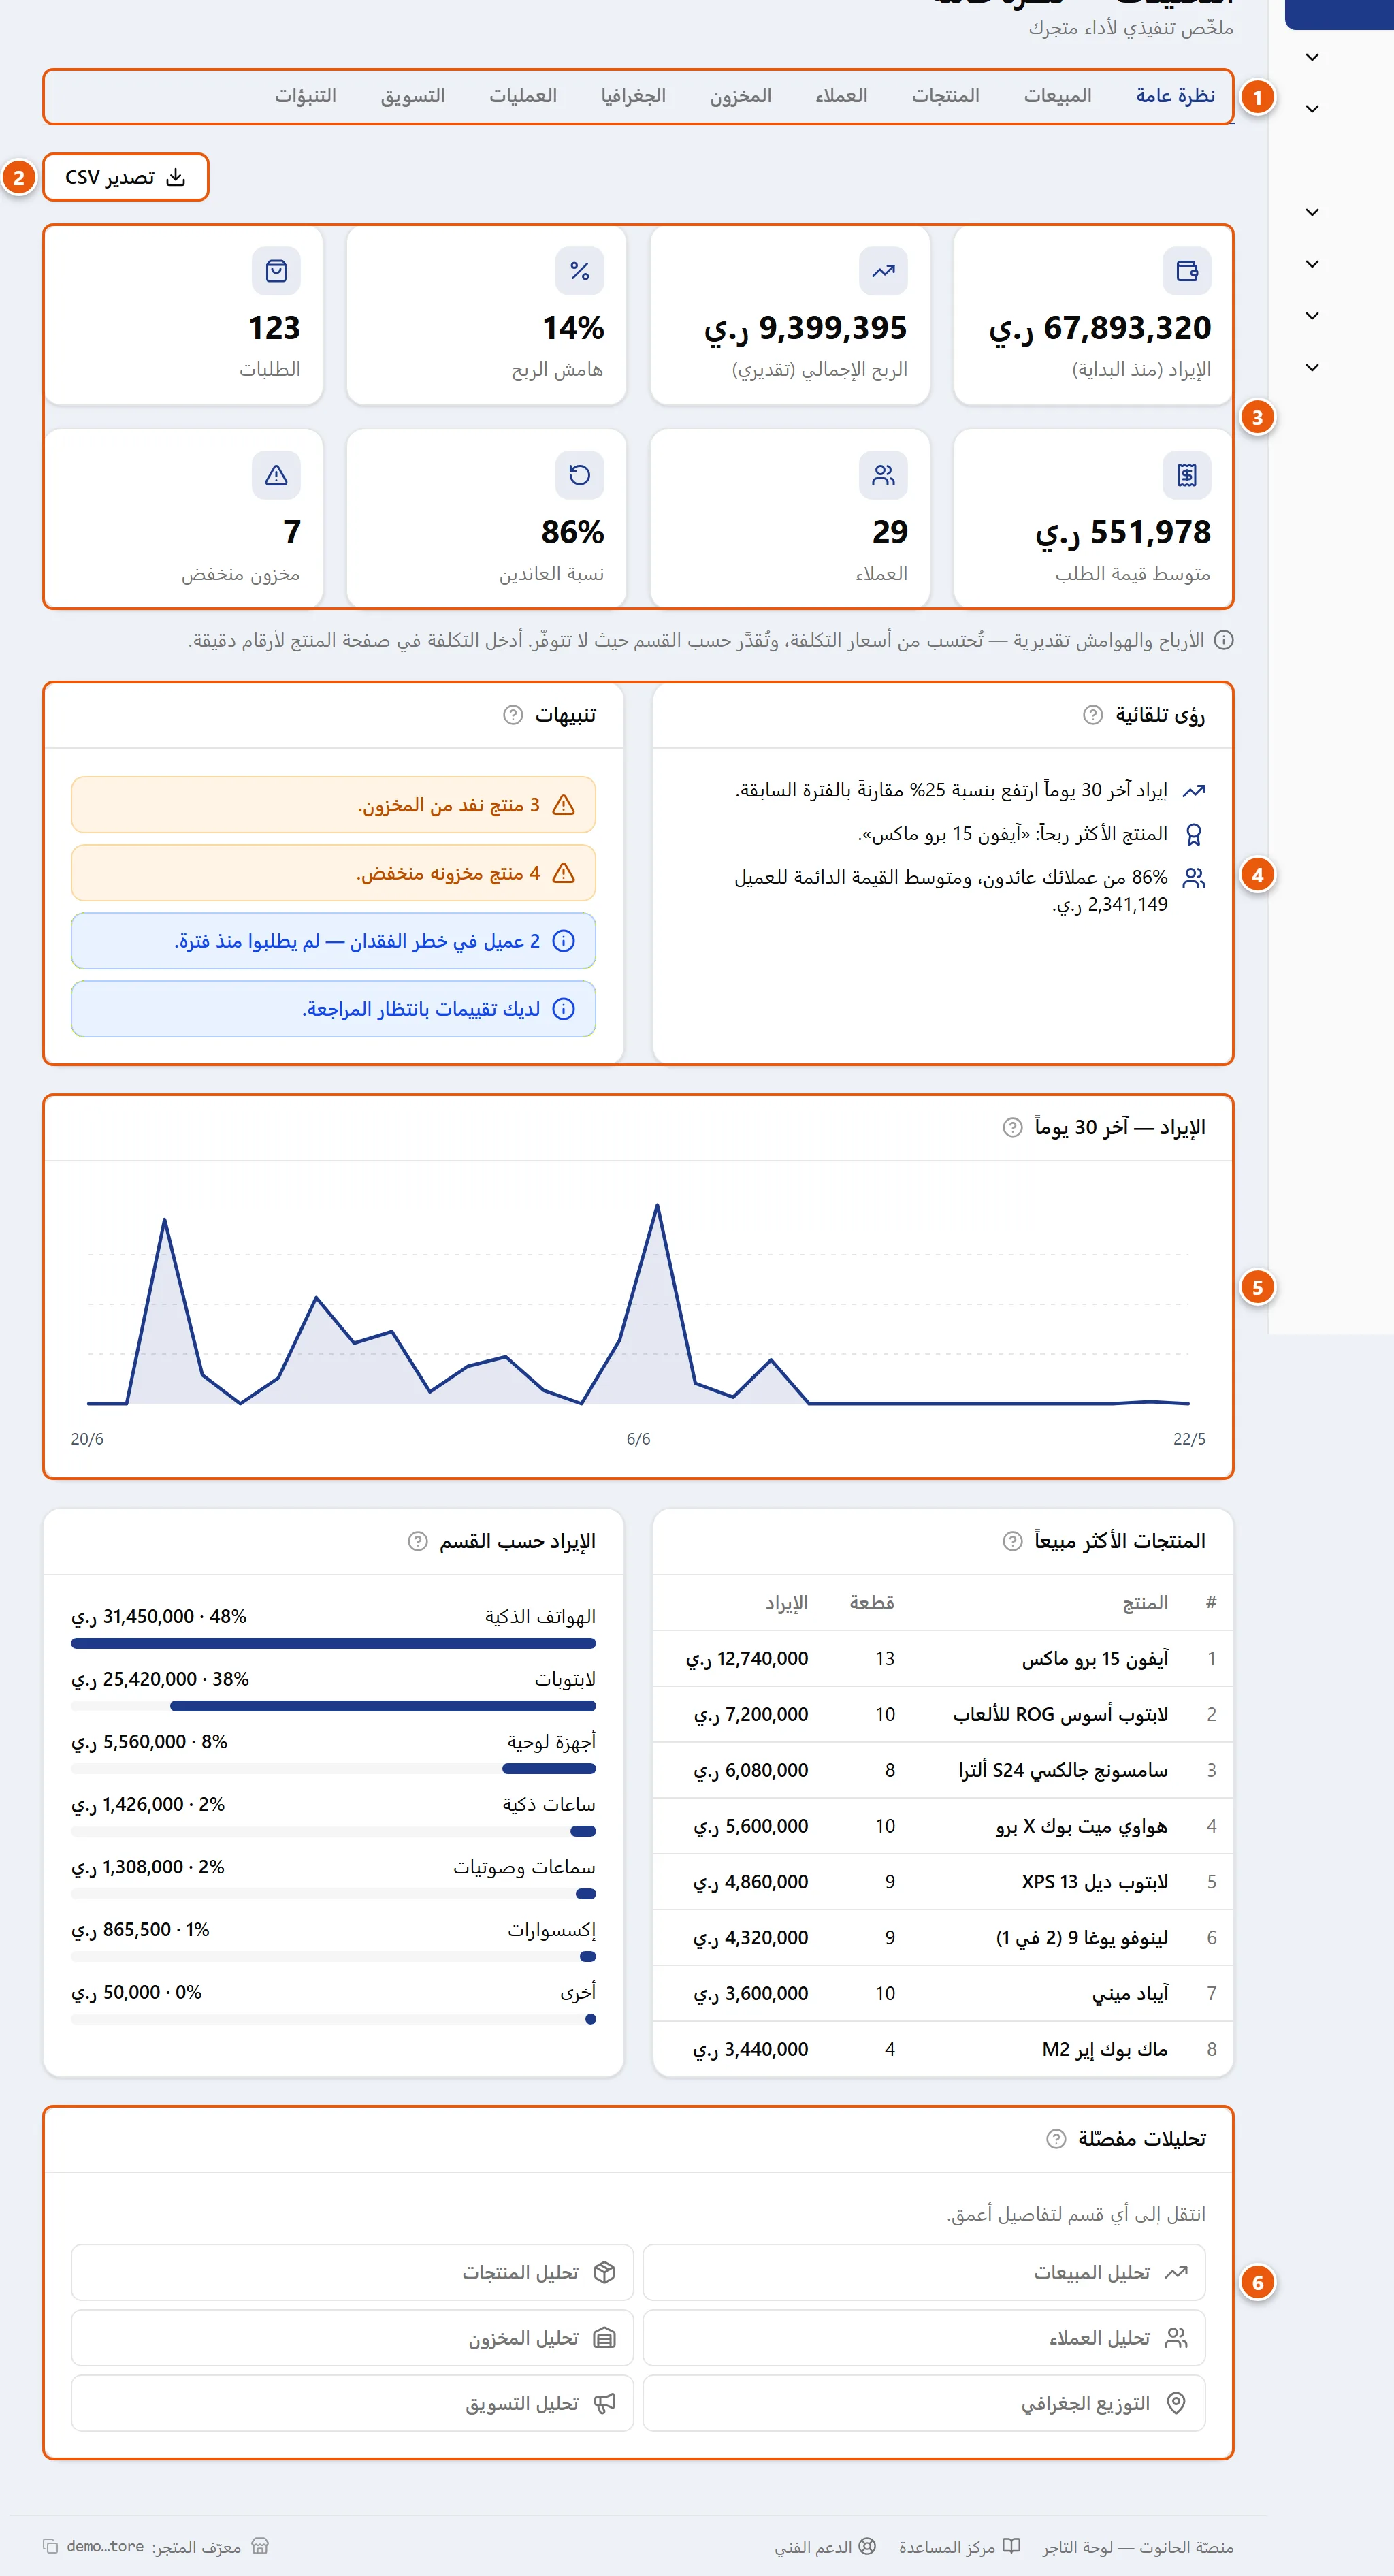Click the receipt icon on متوسط قيمة الطلب card

1187,475
